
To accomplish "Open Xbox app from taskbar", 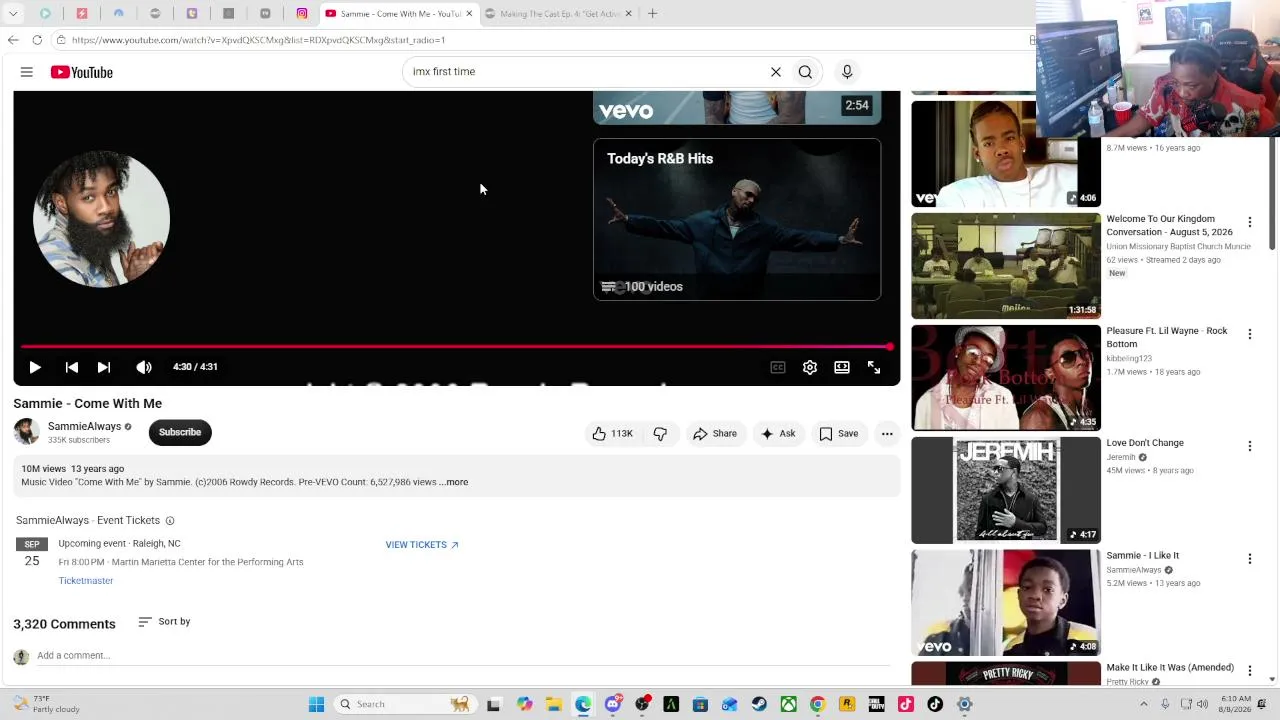I will click(789, 704).
